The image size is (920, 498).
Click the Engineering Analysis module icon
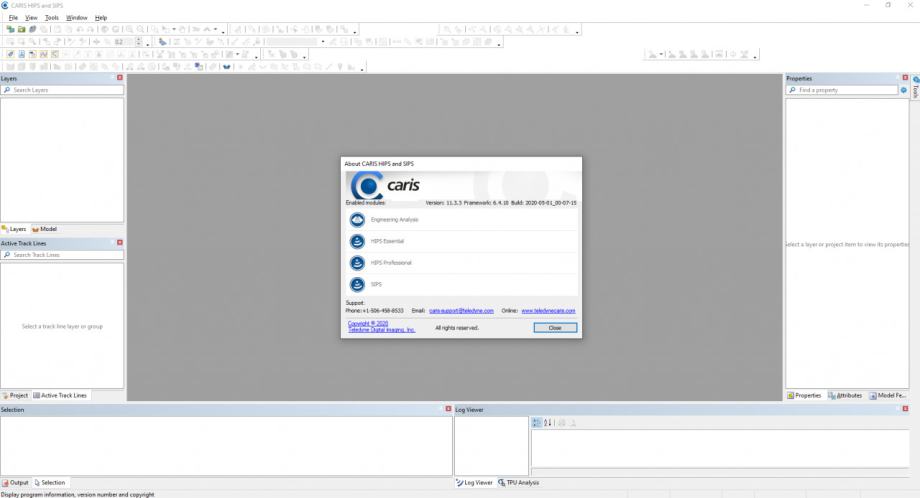click(x=357, y=220)
